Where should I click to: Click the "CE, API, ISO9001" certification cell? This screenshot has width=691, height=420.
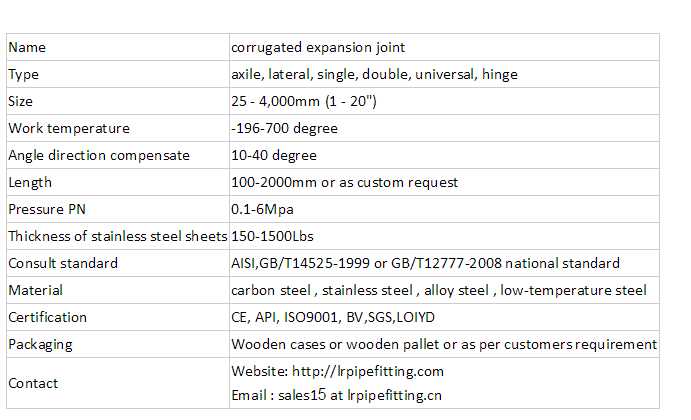pyautogui.click(x=333, y=318)
